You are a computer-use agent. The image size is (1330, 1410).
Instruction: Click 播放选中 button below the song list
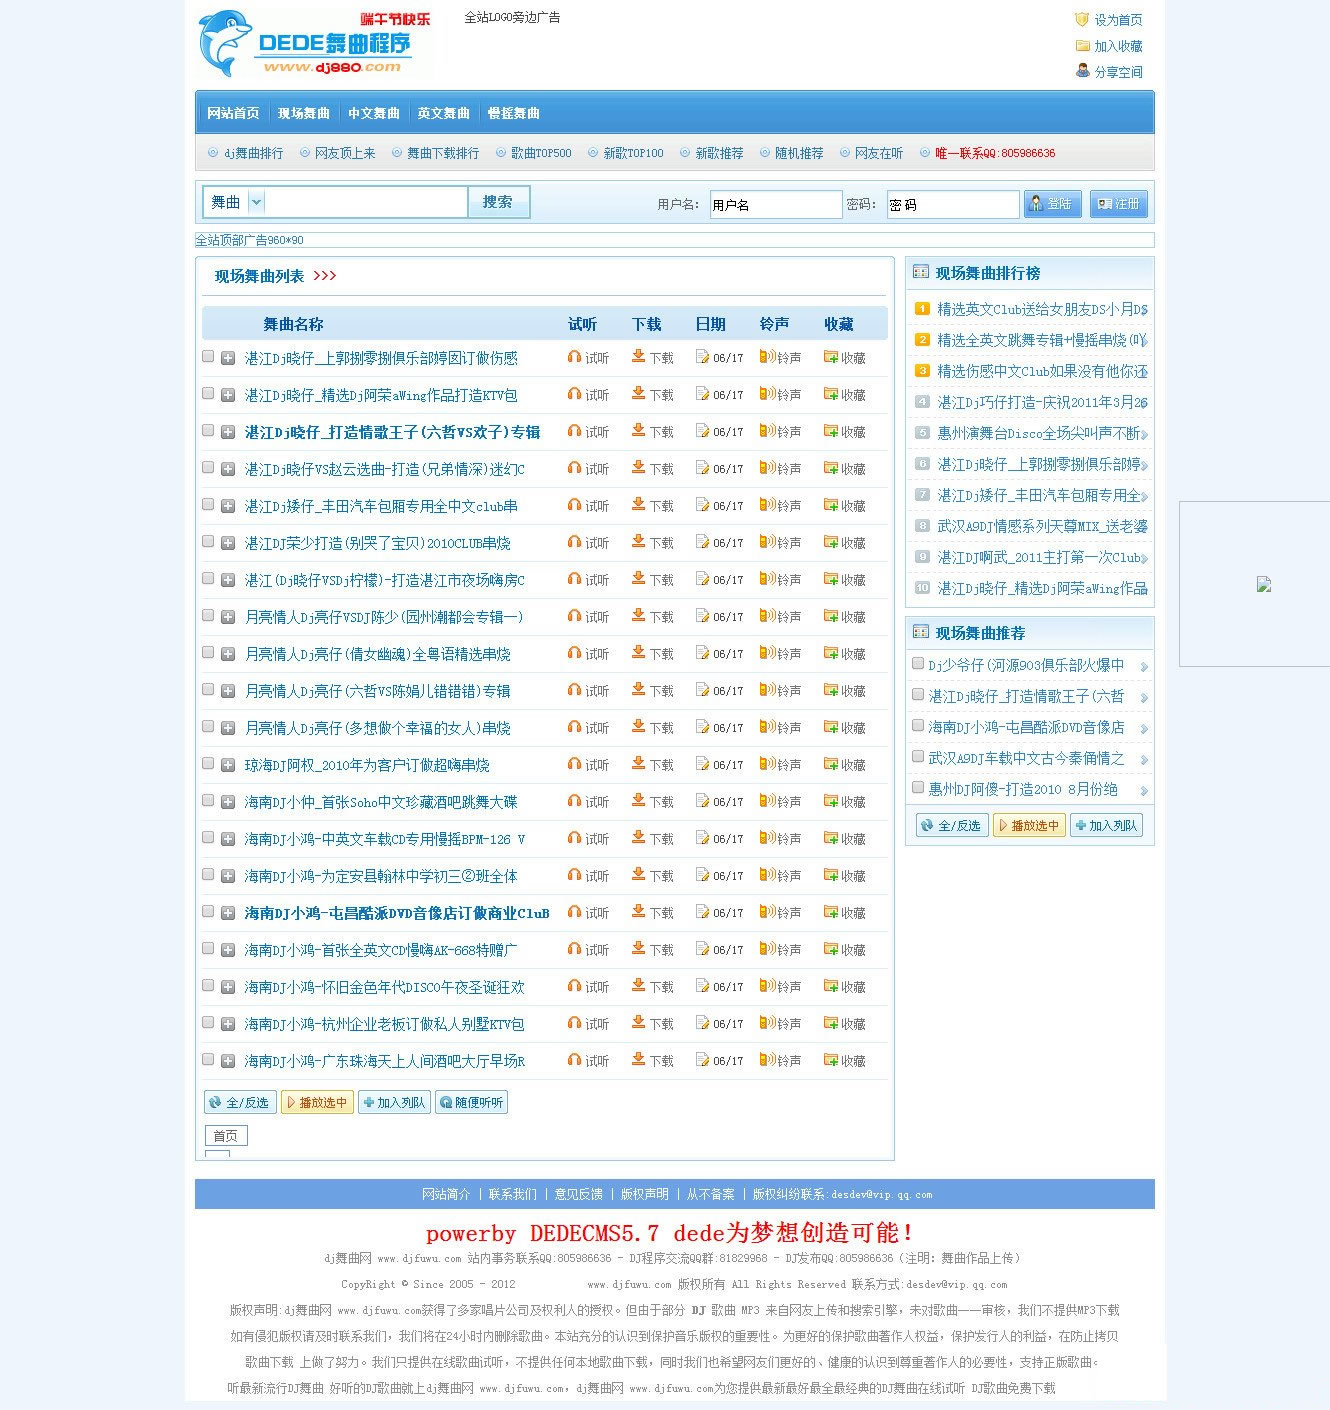317,1102
